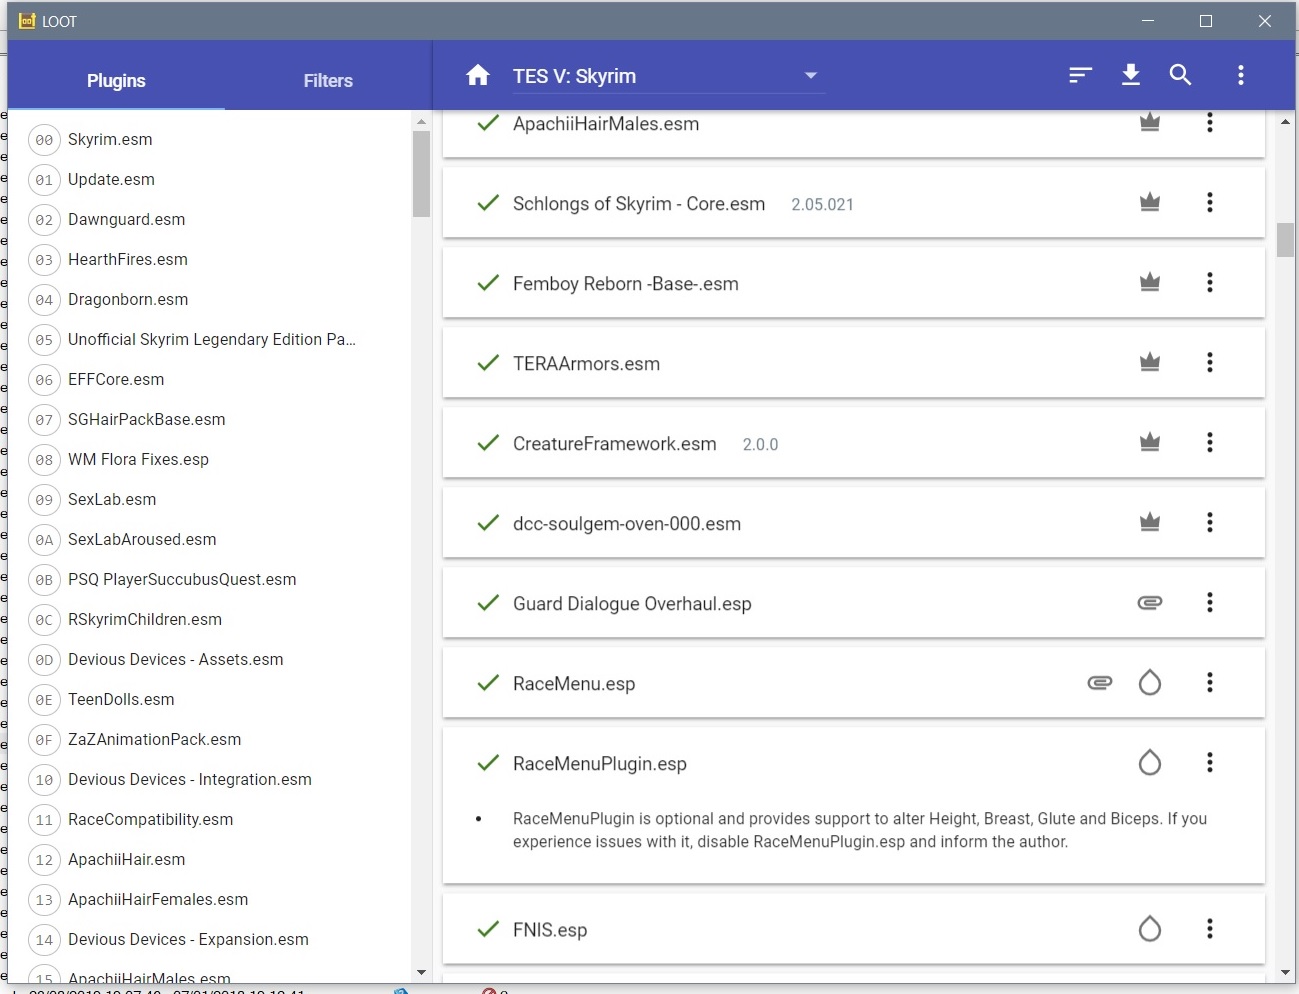Image resolution: width=1299 pixels, height=994 pixels.
Task: Expand the options menu for Schlongs of Skyrim Core
Action: 1210,202
